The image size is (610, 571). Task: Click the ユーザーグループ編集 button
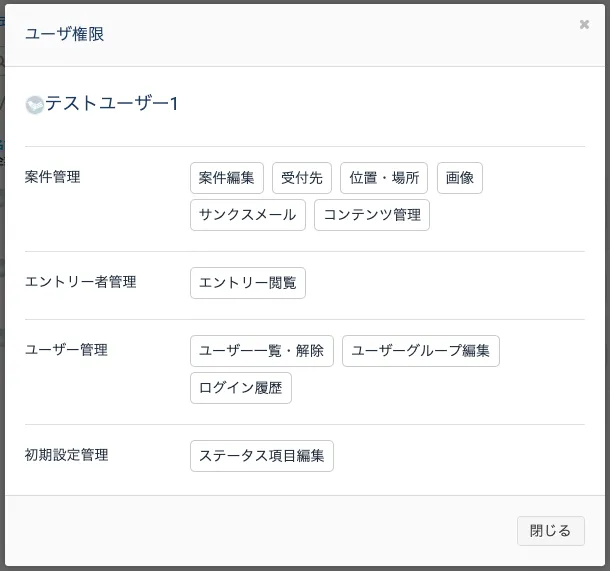click(x=421, y=351)
